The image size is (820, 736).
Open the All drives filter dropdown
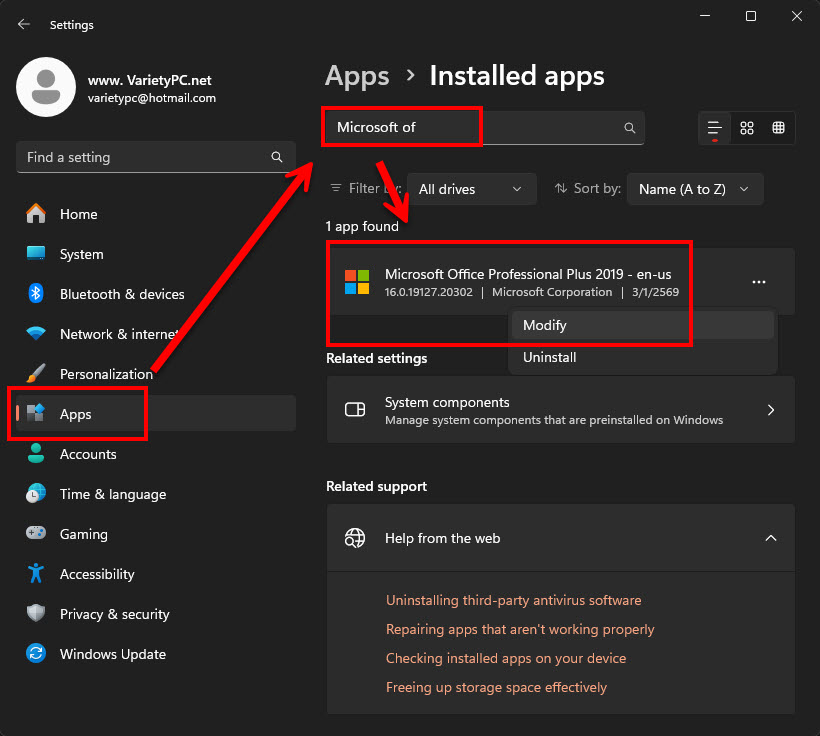pyautogui.click(x=471, y=189)
